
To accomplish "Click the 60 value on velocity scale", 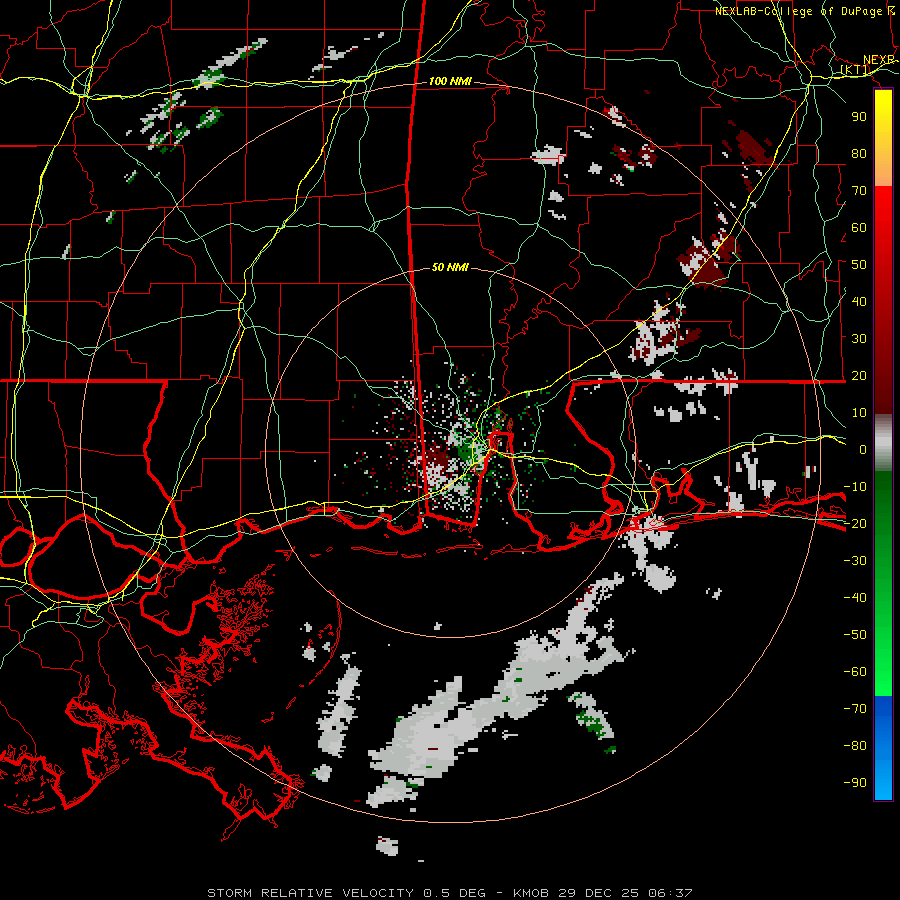I will 859,228.
